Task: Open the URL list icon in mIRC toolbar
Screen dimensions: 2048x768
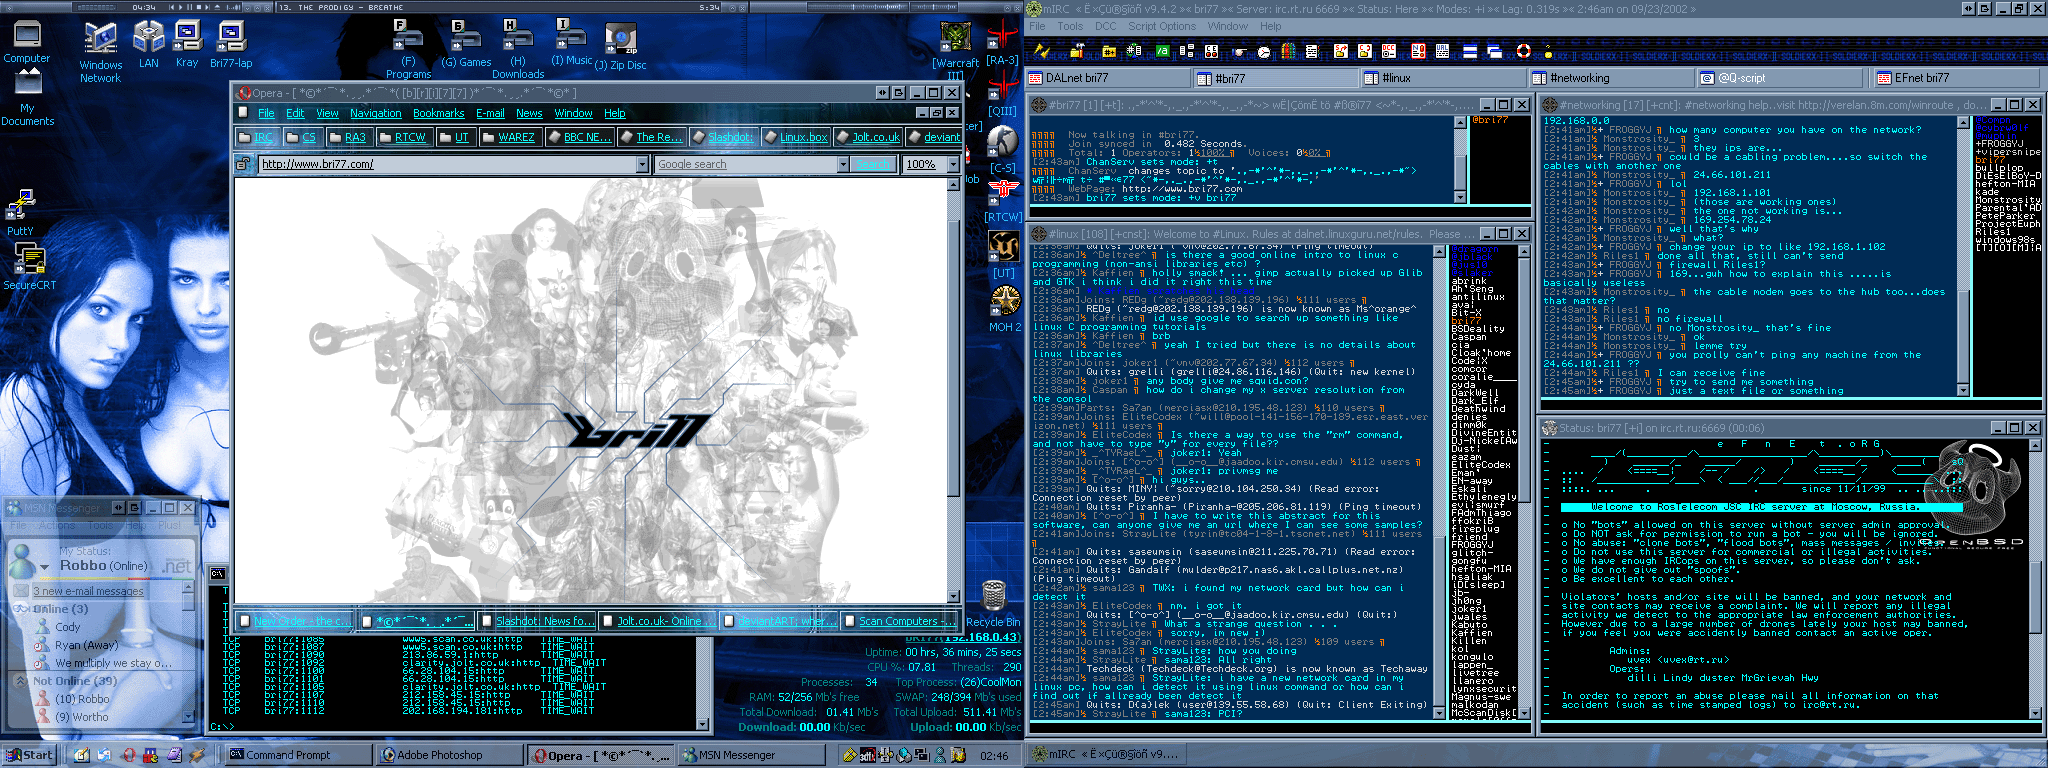Action: click(1441, 51)
